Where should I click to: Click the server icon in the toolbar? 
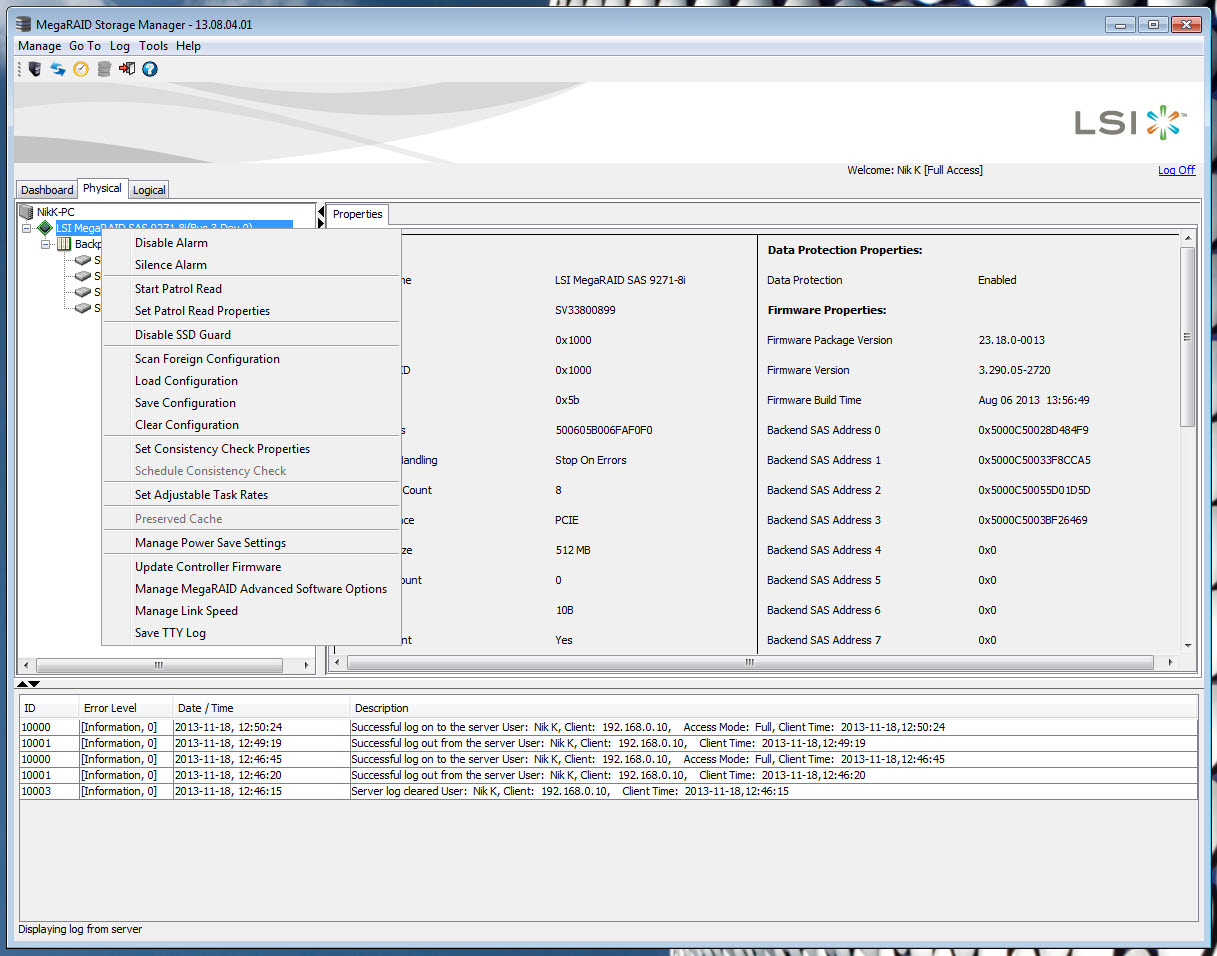click(x=35, y=69)
